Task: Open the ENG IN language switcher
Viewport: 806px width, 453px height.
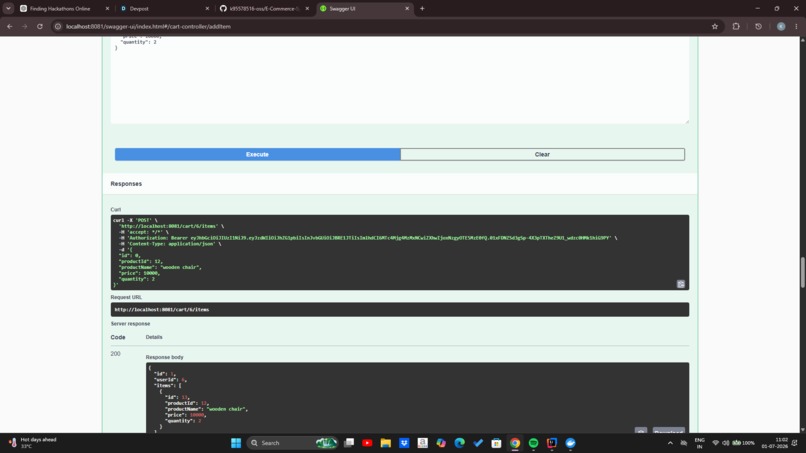Action: [700, 443]
